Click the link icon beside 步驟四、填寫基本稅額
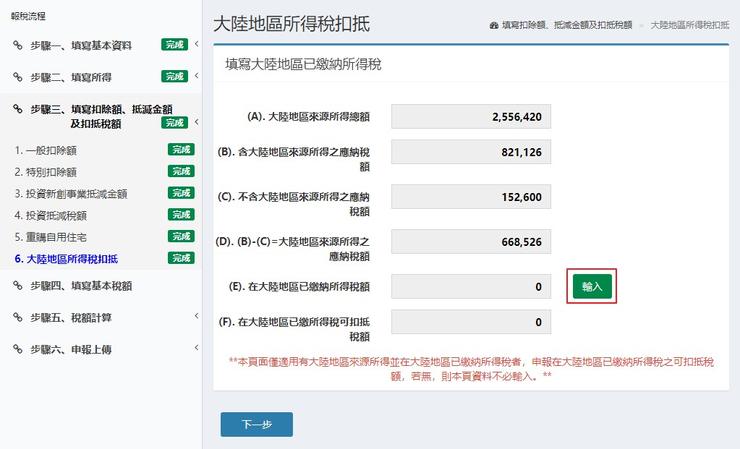 (x=16, y=285)
